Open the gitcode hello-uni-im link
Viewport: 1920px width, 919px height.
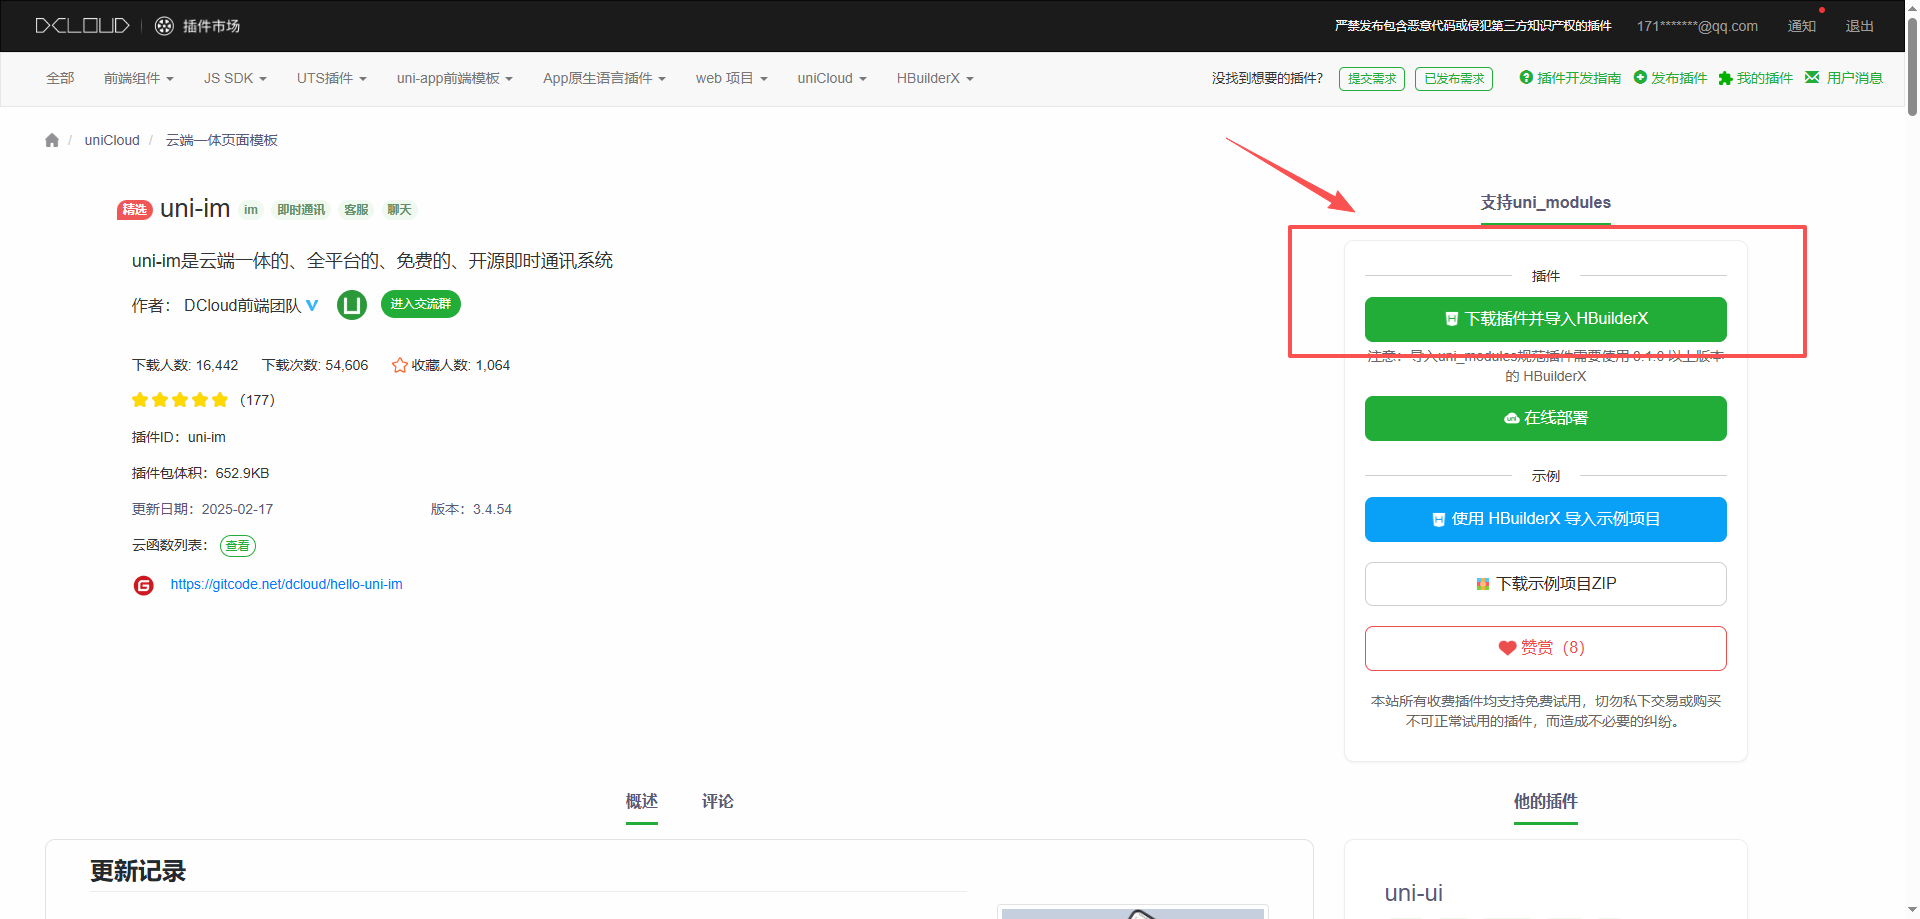[287, 584]
